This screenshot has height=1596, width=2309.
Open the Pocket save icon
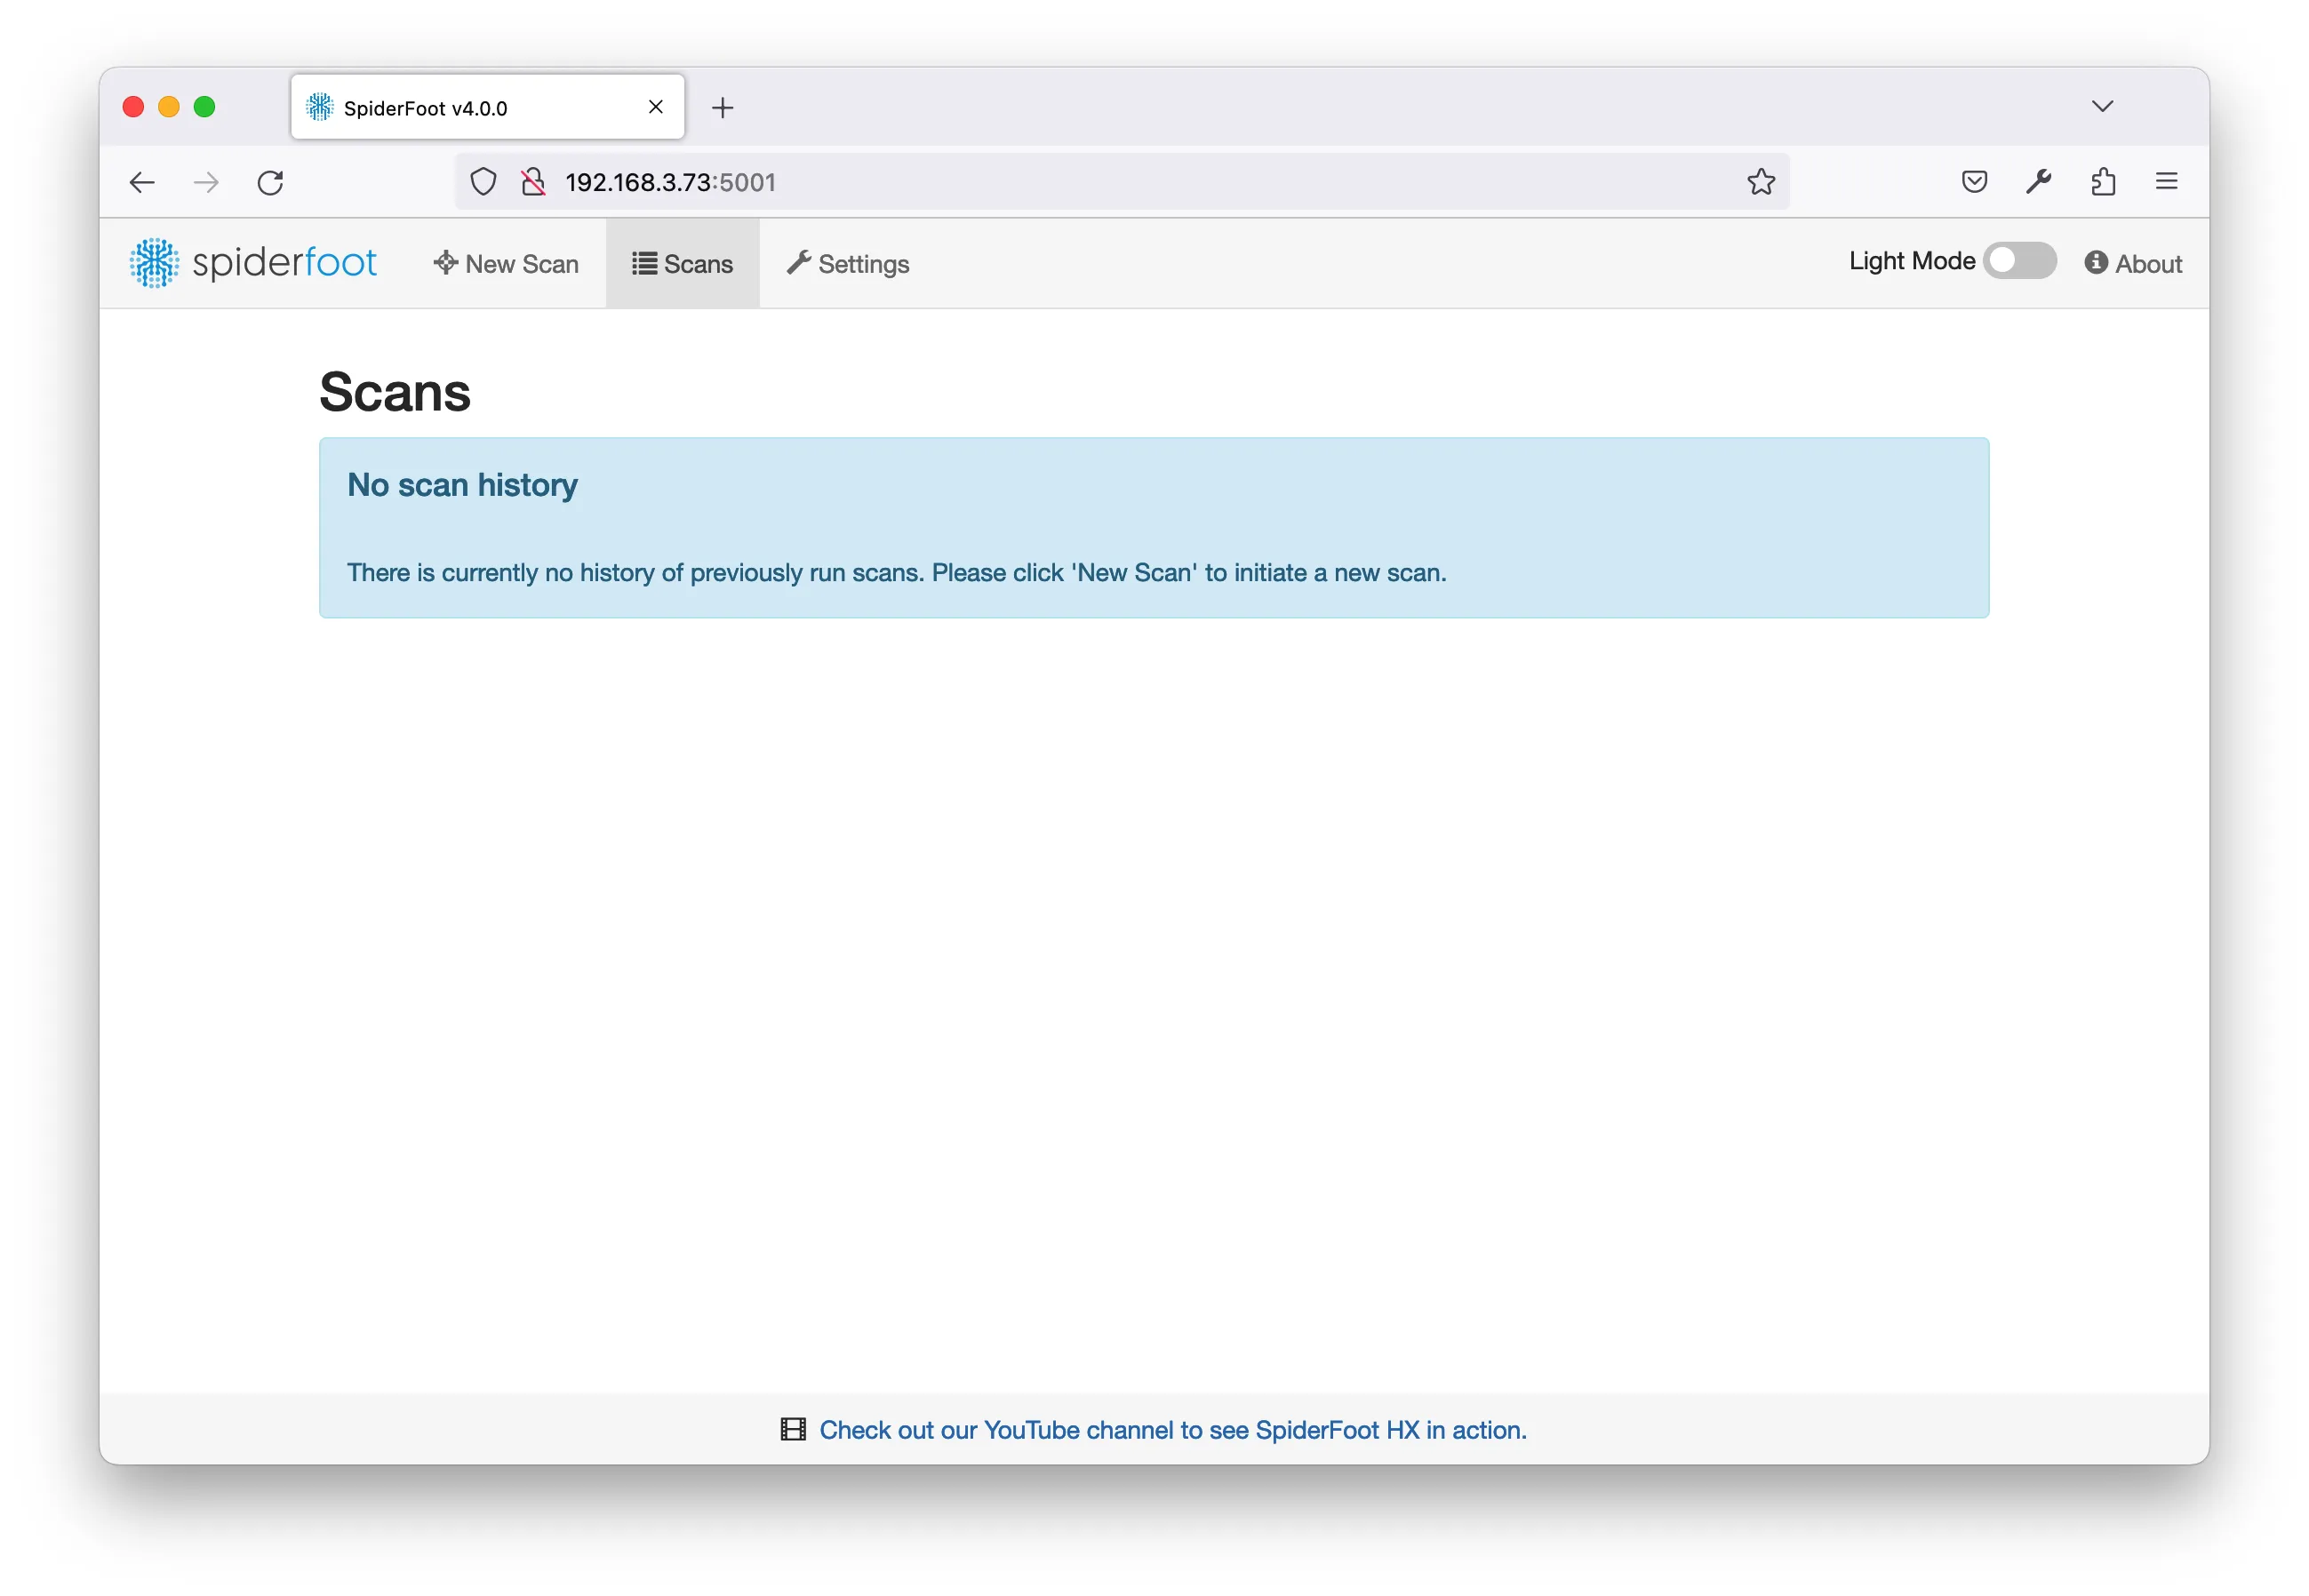tap(1974, 182)
